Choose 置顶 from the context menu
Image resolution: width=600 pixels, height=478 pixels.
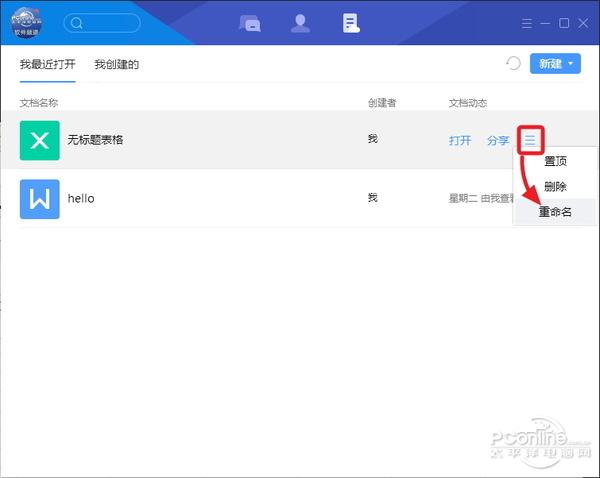(555, 161)
